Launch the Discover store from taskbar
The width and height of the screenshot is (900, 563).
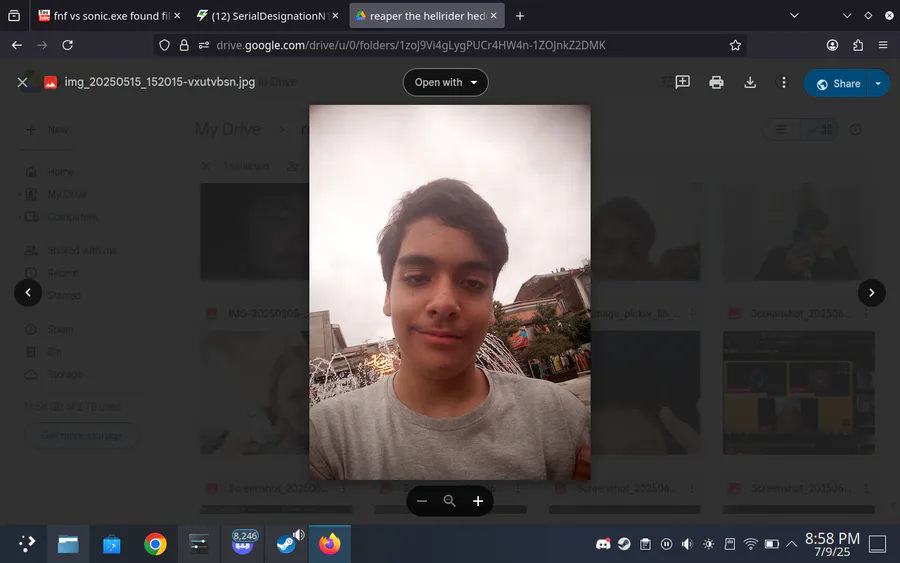coord(111,543)
